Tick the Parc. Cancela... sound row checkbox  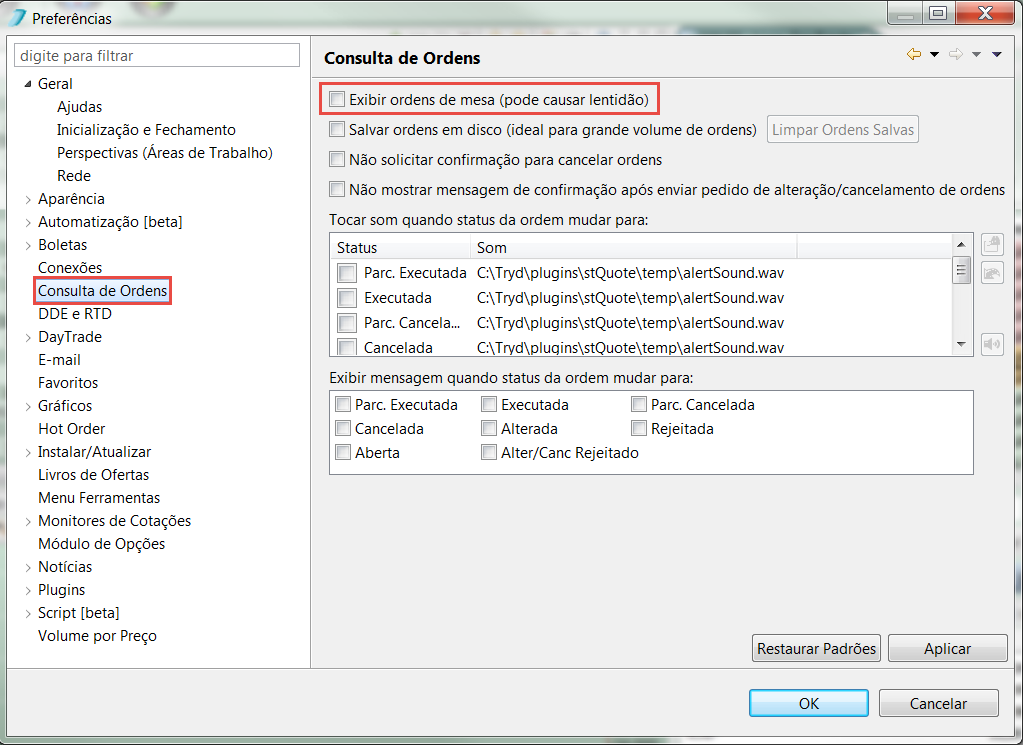point(346,323)
